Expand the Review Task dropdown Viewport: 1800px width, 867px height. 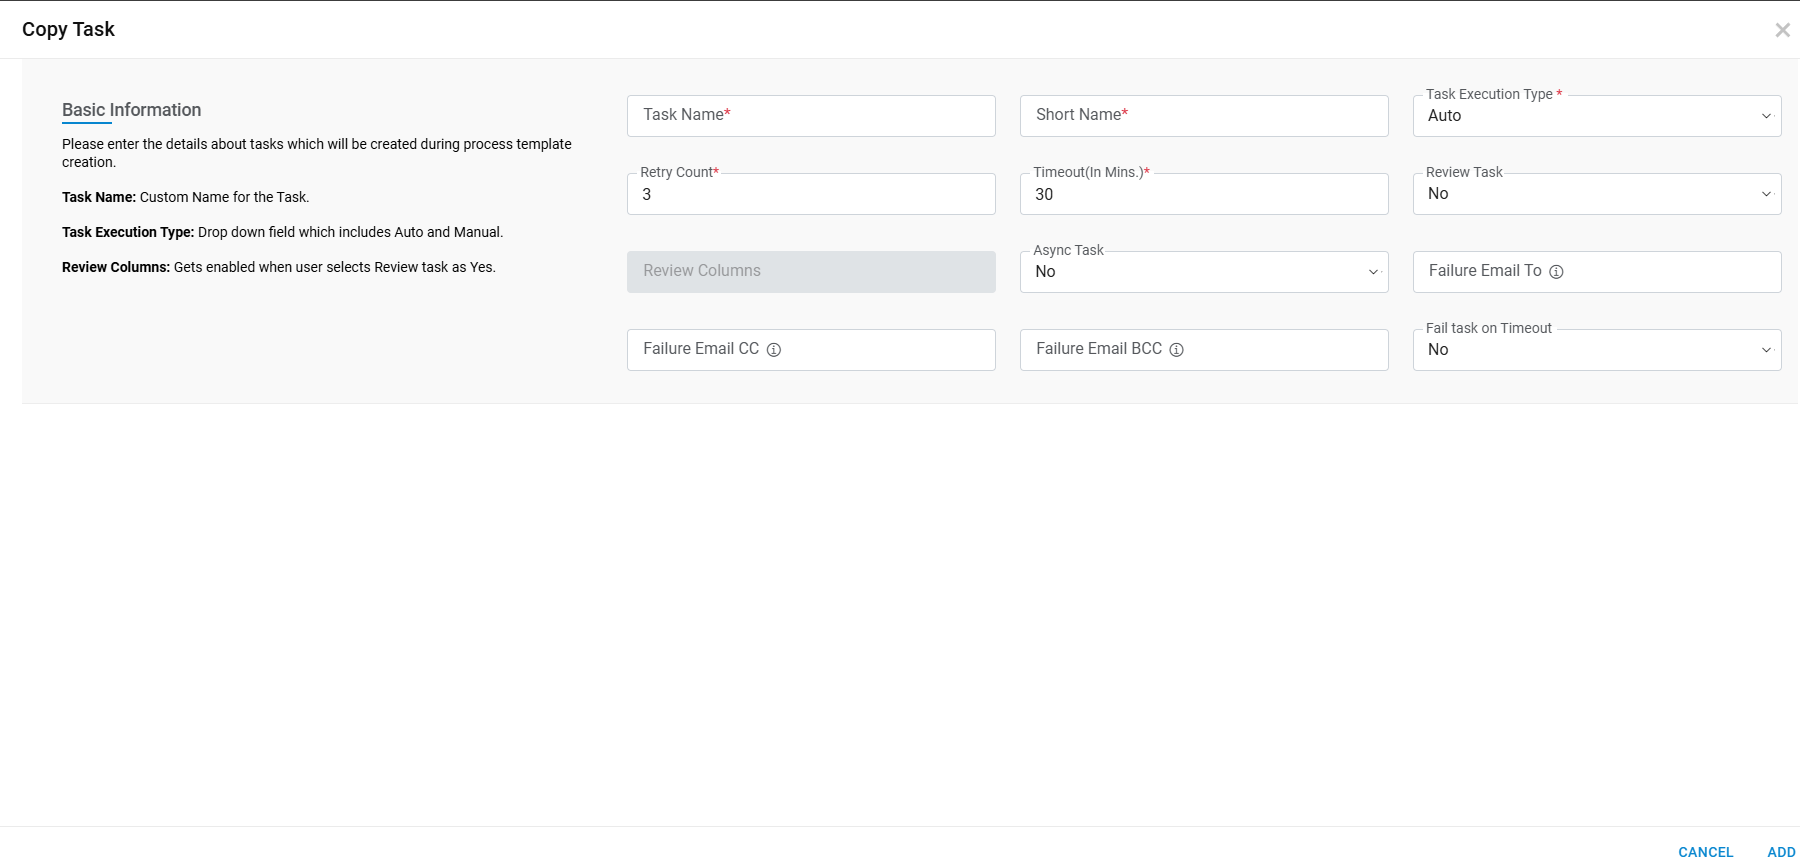click(x=1596, y=194)
